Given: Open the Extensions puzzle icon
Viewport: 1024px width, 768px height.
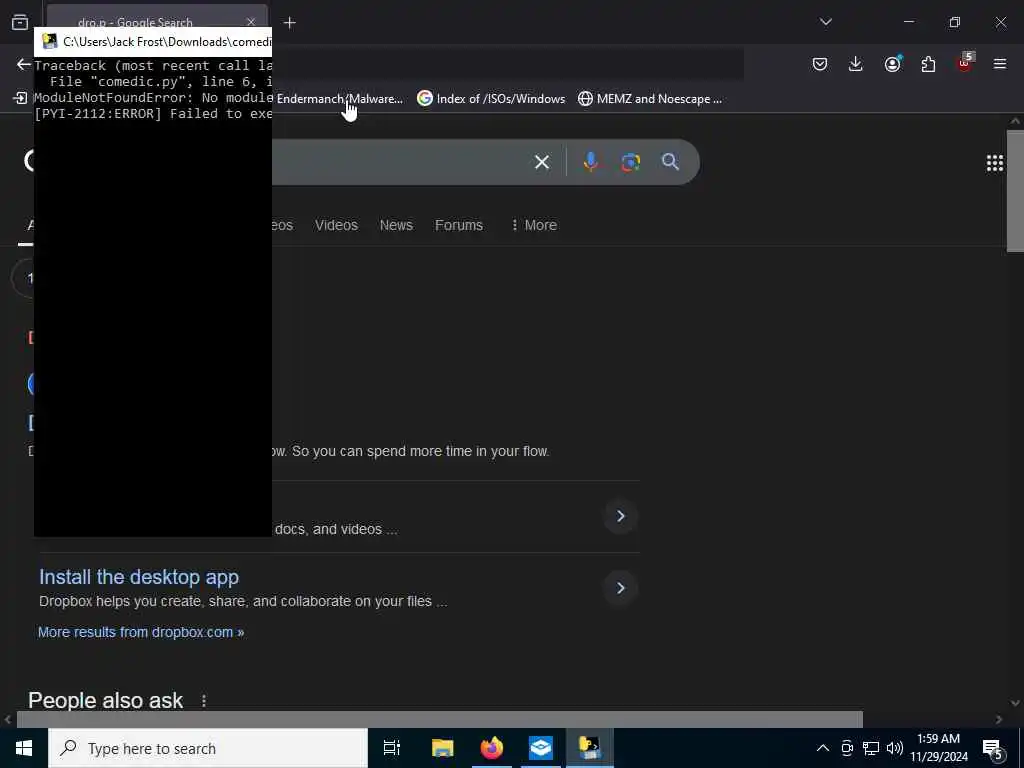Looking at the screenshot, I should click(928, 64).
